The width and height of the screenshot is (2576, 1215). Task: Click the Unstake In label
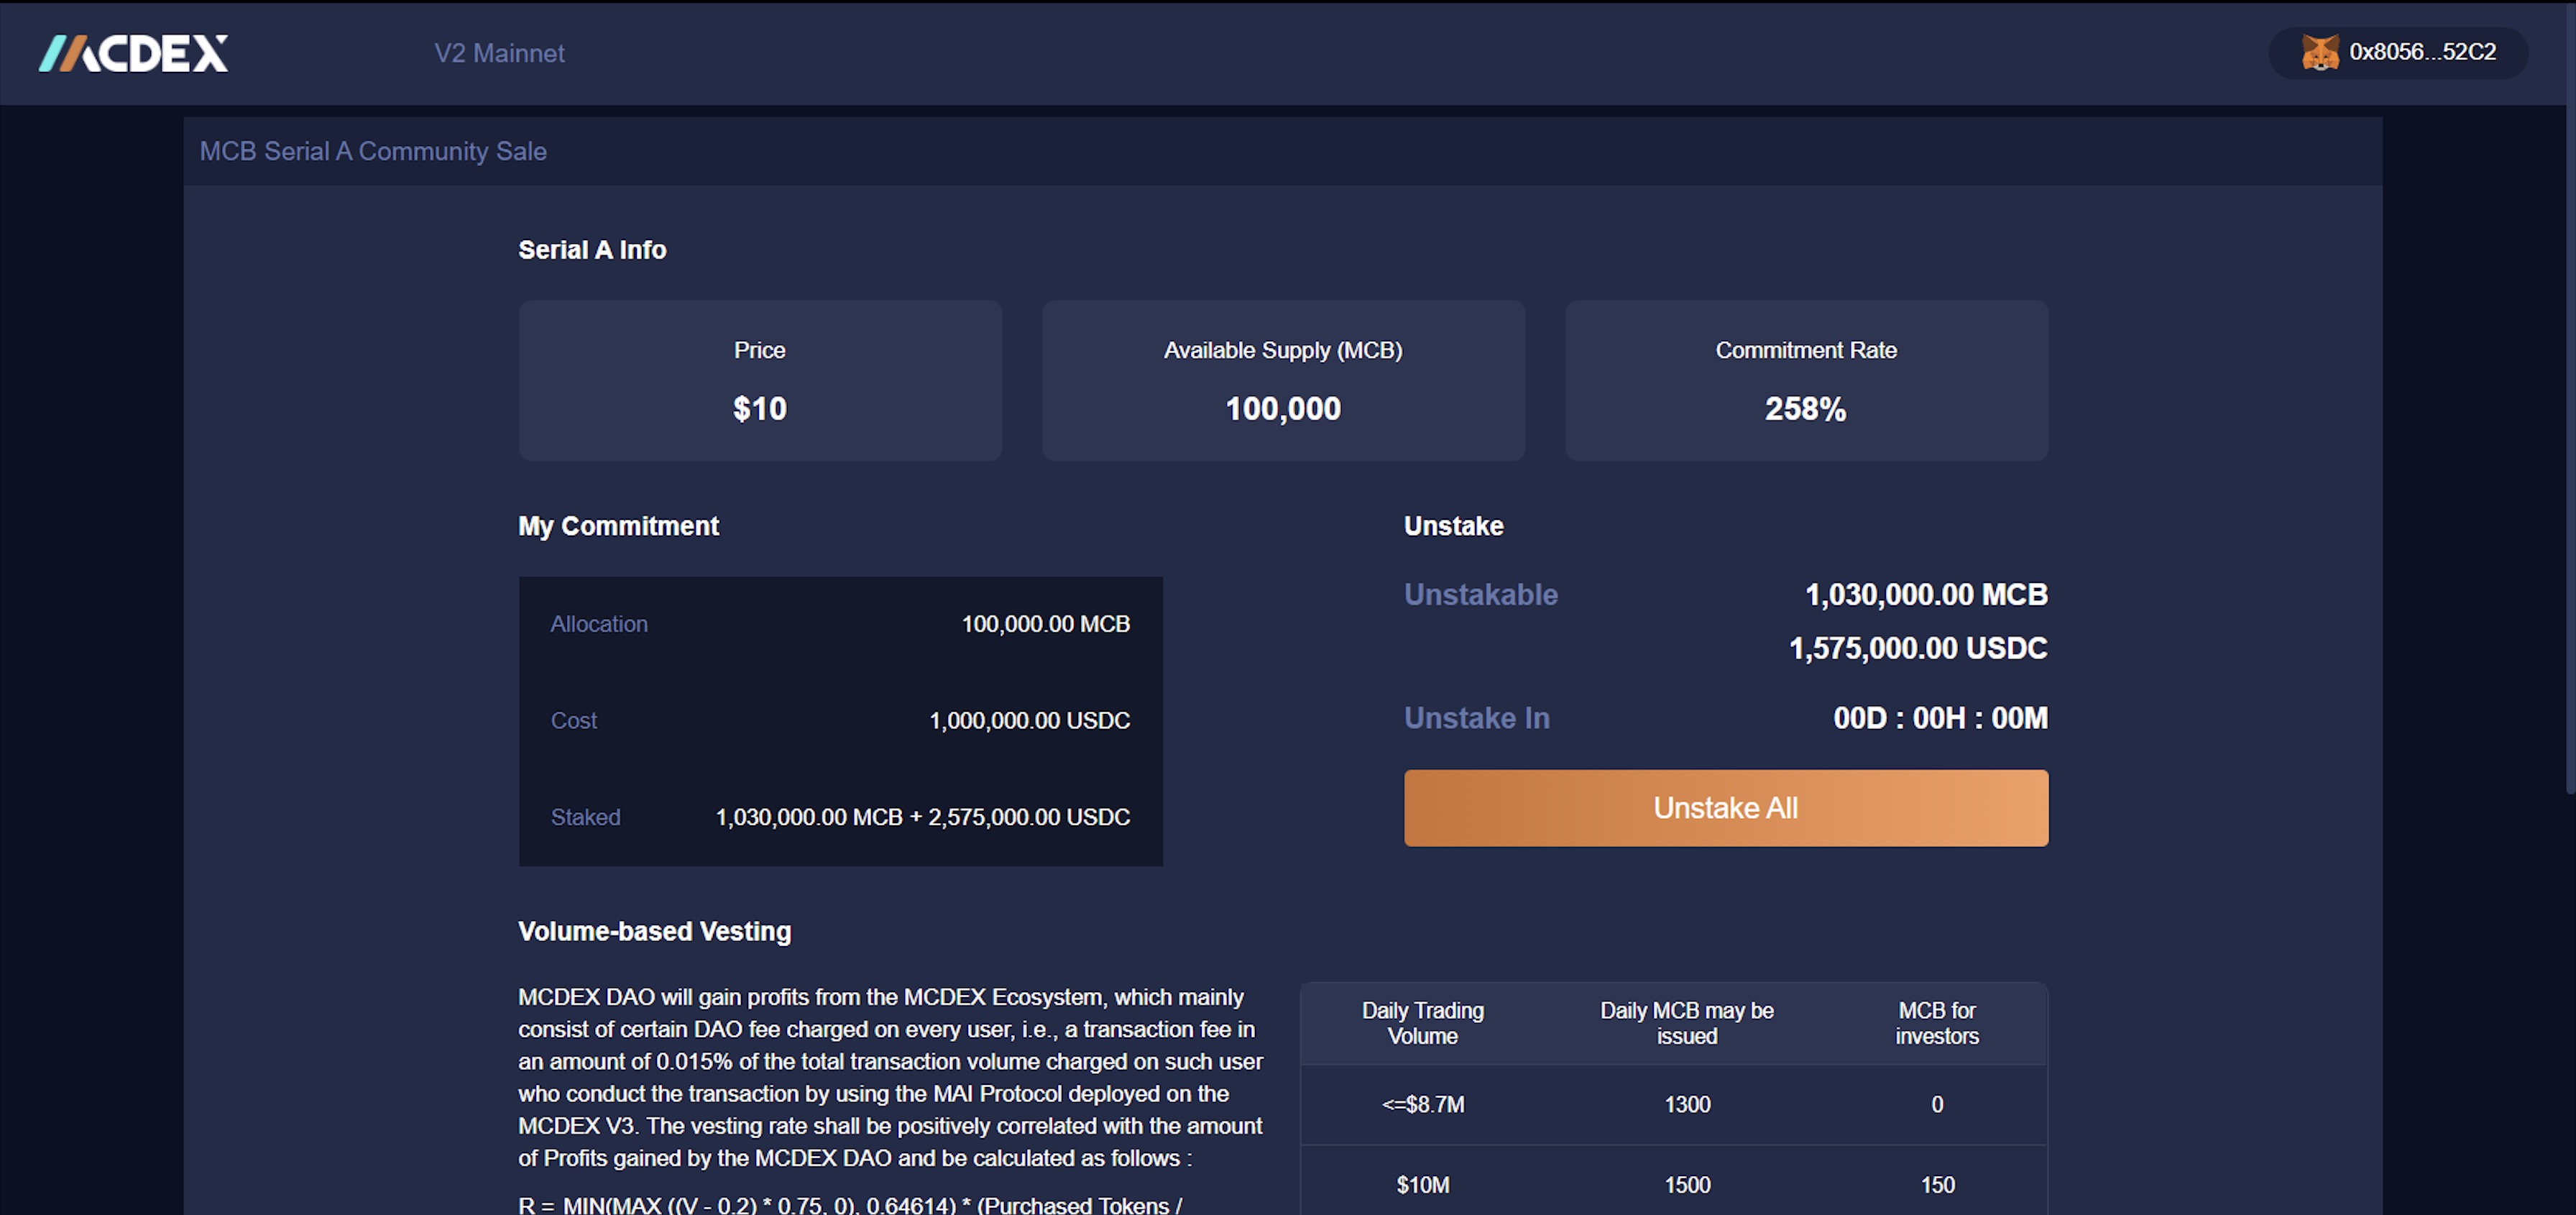pyautogui.click(x=1477, y=718)
